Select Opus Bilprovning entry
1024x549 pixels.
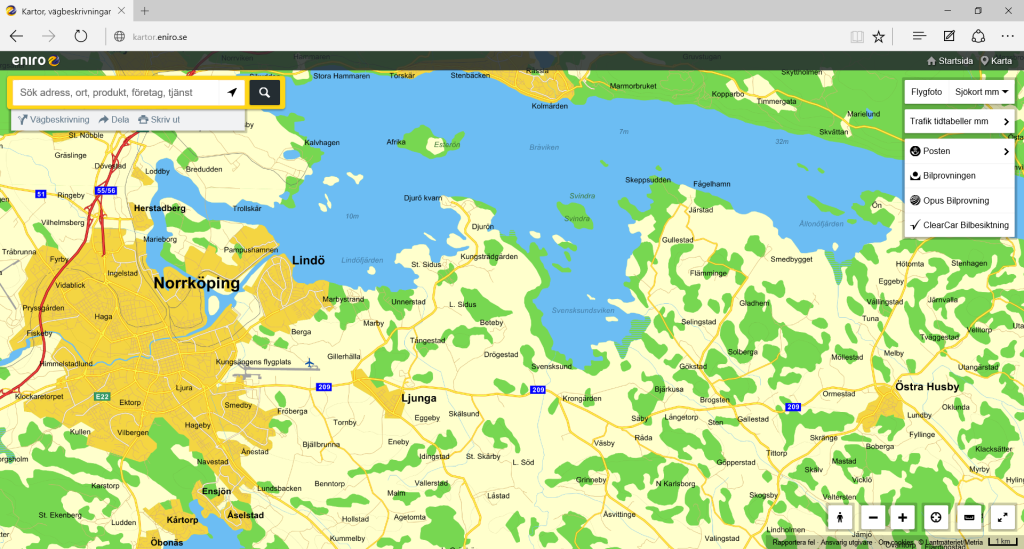pos(959,200)
